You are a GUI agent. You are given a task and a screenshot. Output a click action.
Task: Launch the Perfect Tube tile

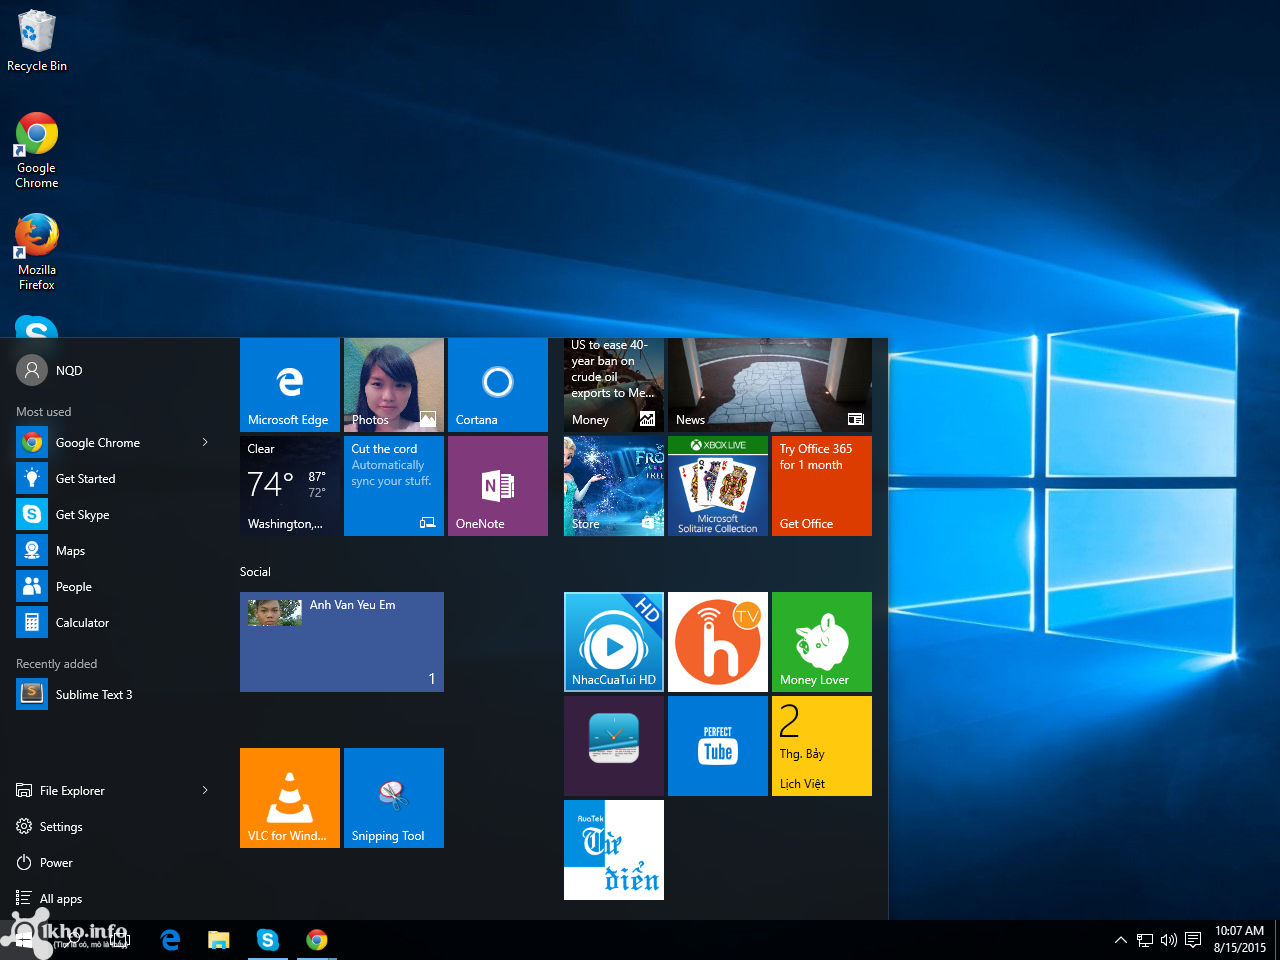(718, 746)
